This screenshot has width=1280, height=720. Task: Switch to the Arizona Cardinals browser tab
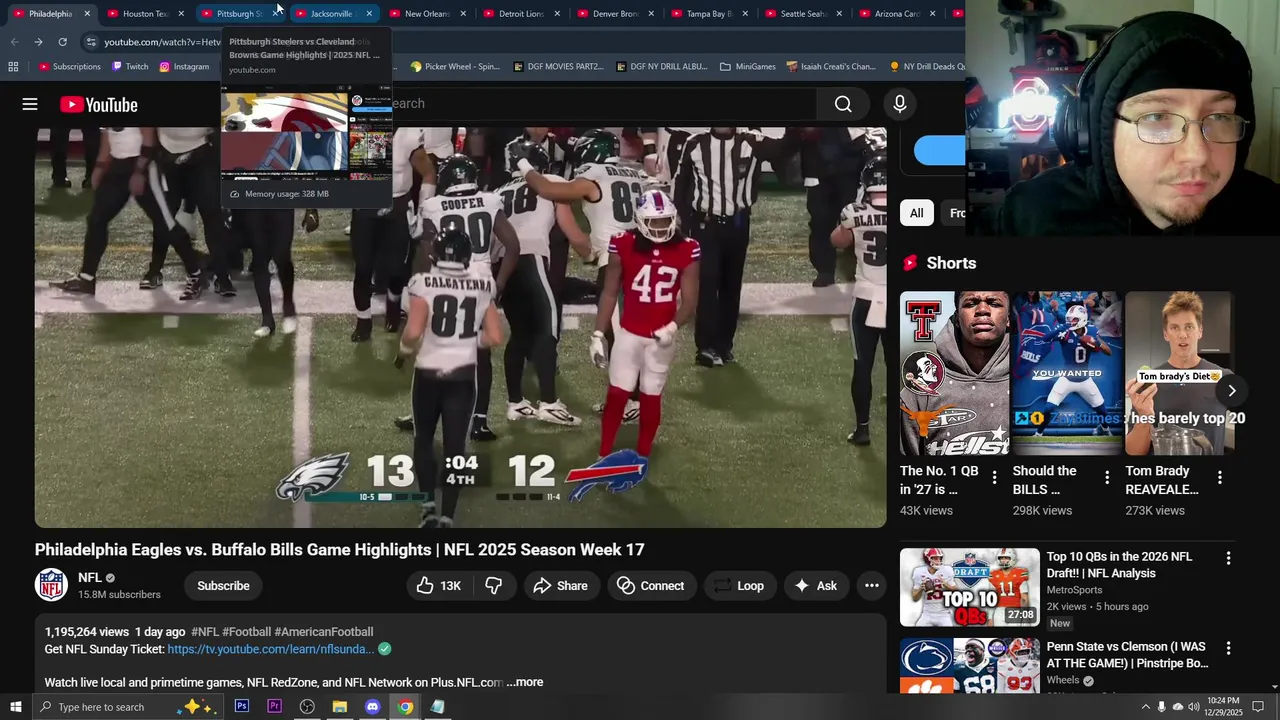pos(896,14)
